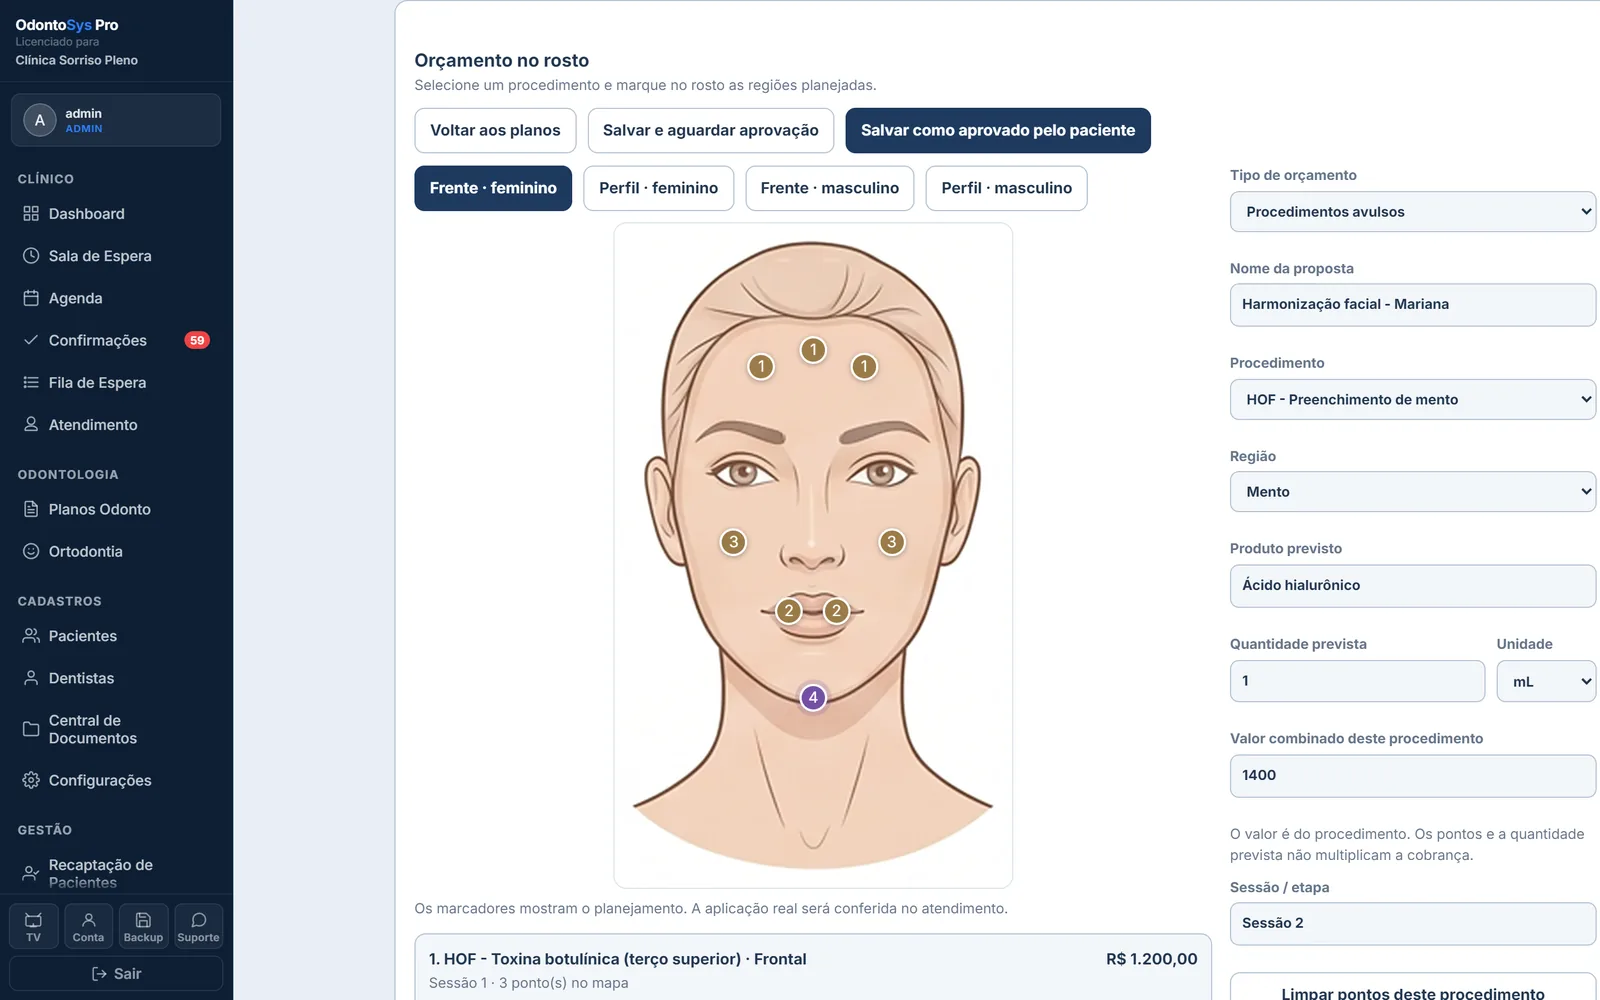The image size is (1600, 1000).
Task: Click the Sessão / etapa field
Action: 1412,924
